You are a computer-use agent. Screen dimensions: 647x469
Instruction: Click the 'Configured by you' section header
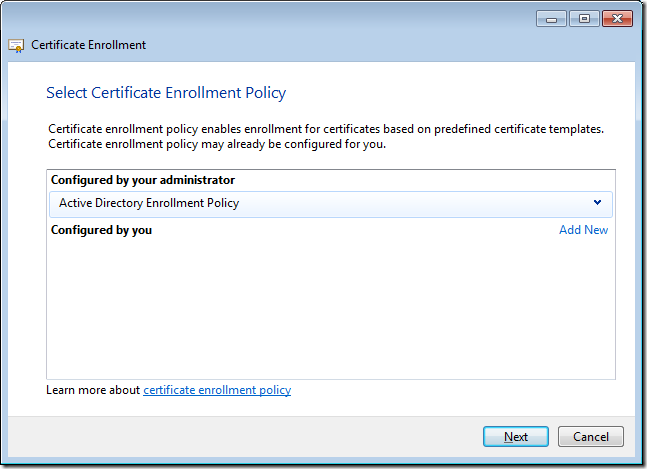[x=101, y=230]
